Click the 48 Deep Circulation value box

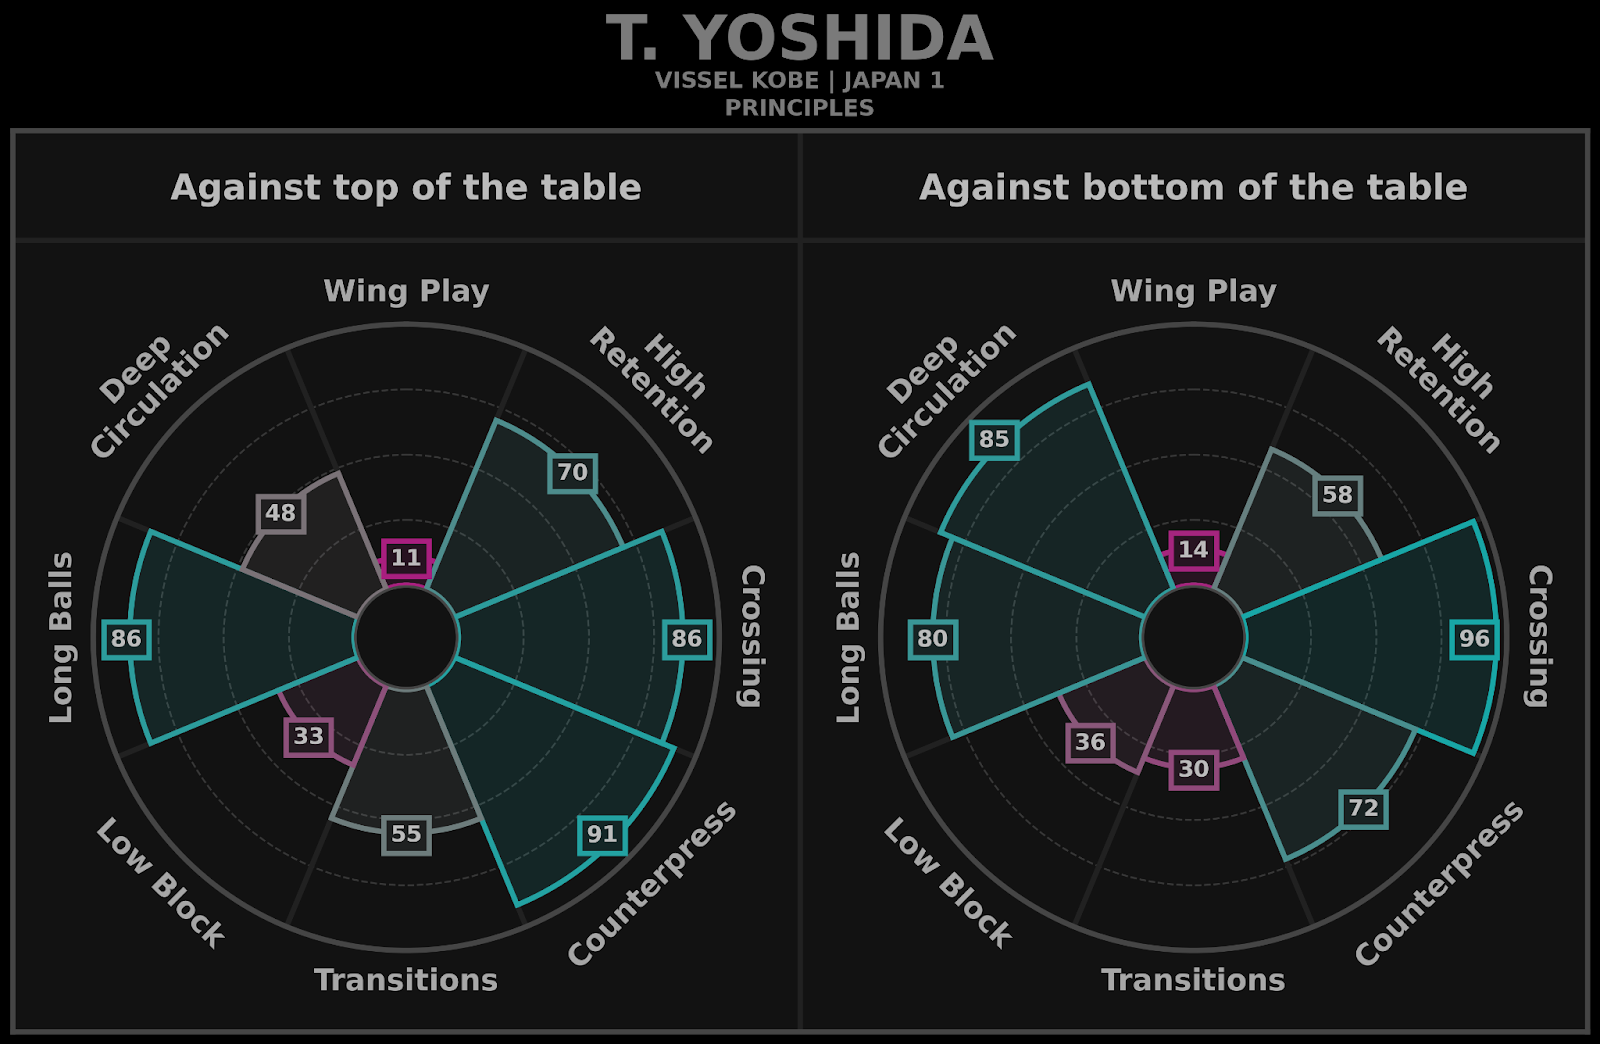(x=281, y=513)
